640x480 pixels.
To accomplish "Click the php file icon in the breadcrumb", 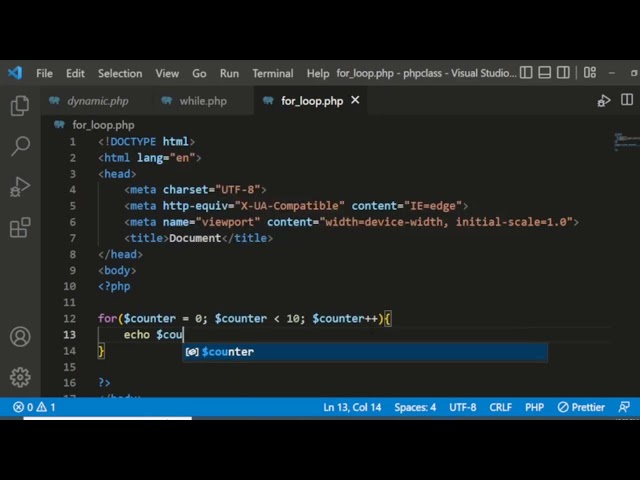I will point(60,124).
